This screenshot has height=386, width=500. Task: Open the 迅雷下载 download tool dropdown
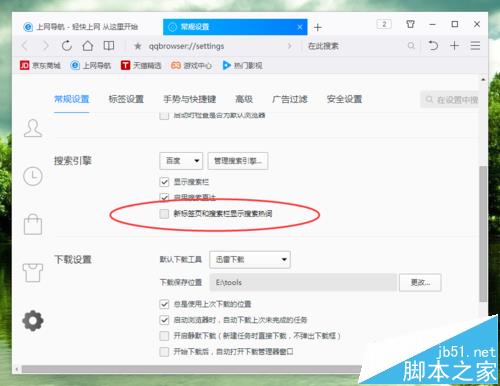coord(250,260)
